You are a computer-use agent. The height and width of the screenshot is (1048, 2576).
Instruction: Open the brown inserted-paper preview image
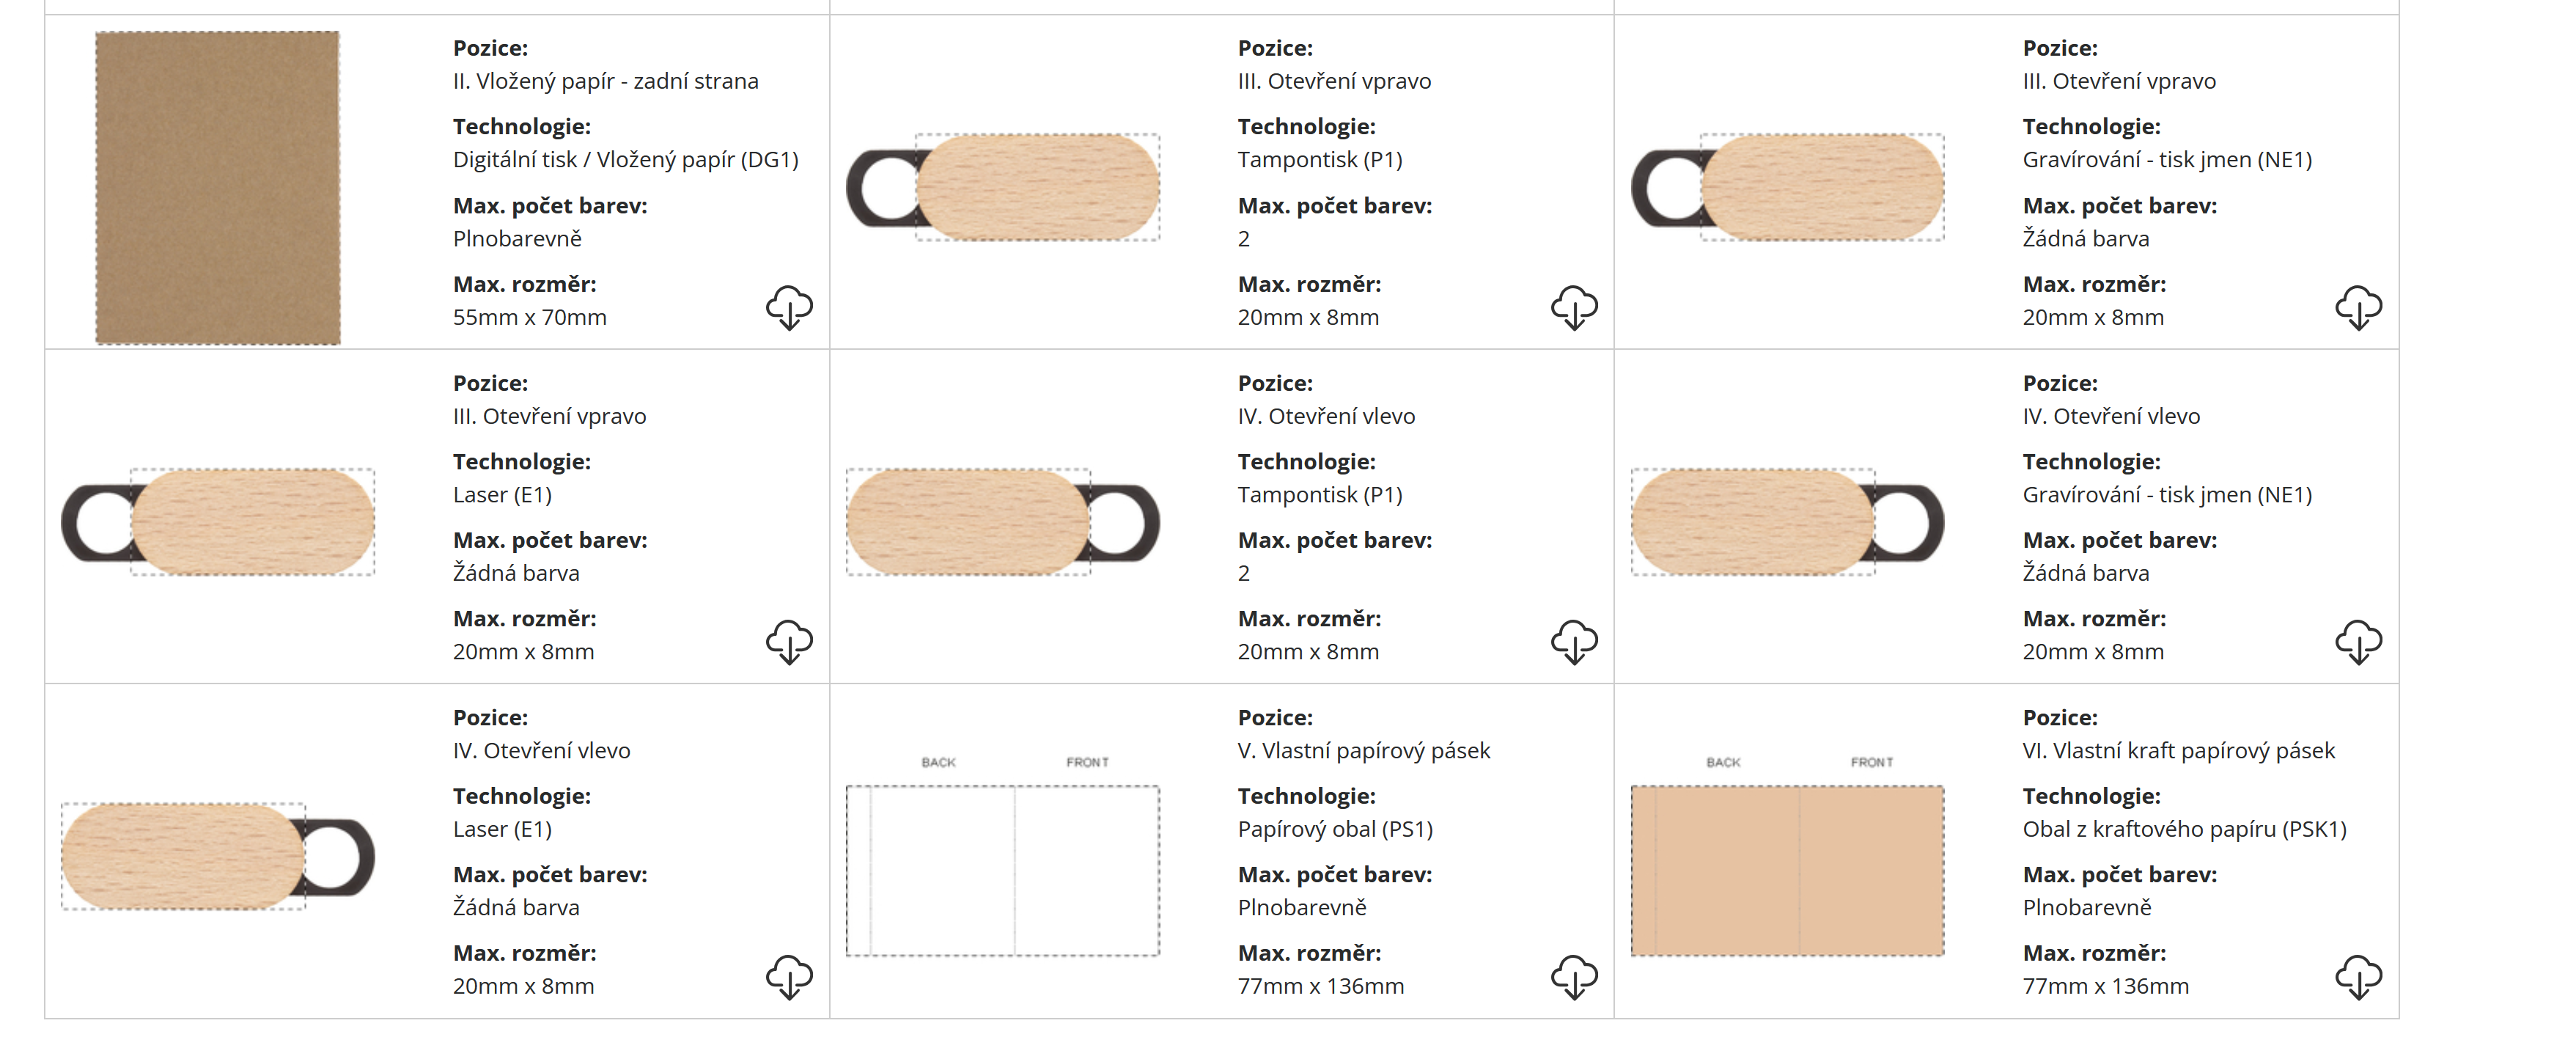(x=218, y=188)
